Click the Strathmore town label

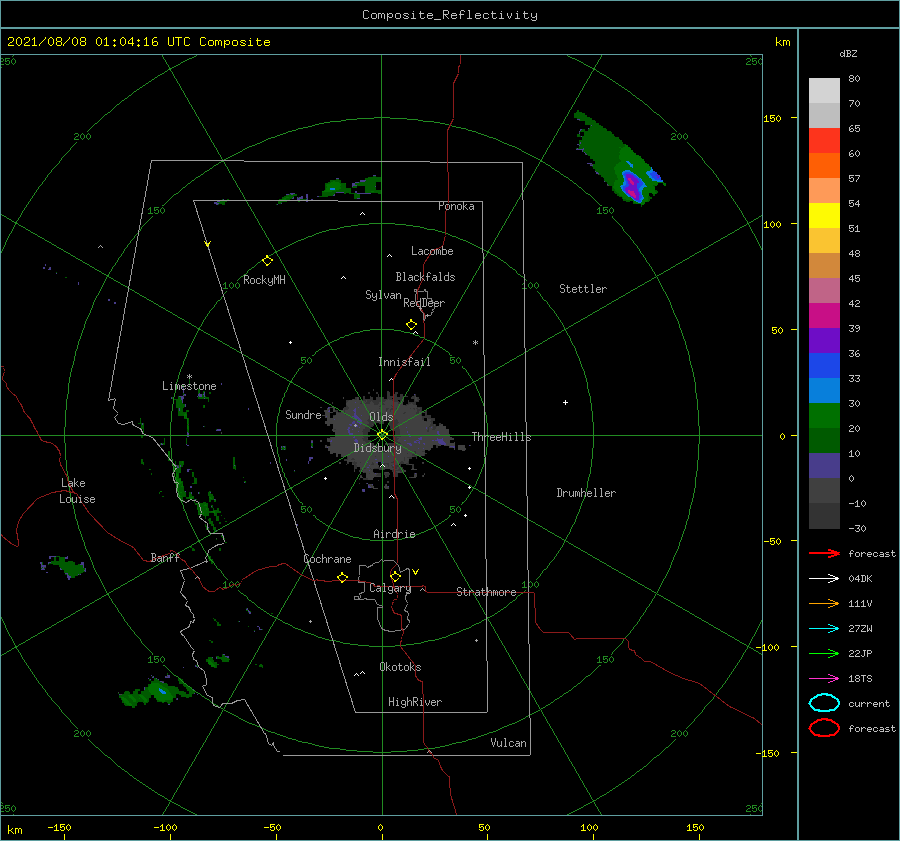(486, 592)
